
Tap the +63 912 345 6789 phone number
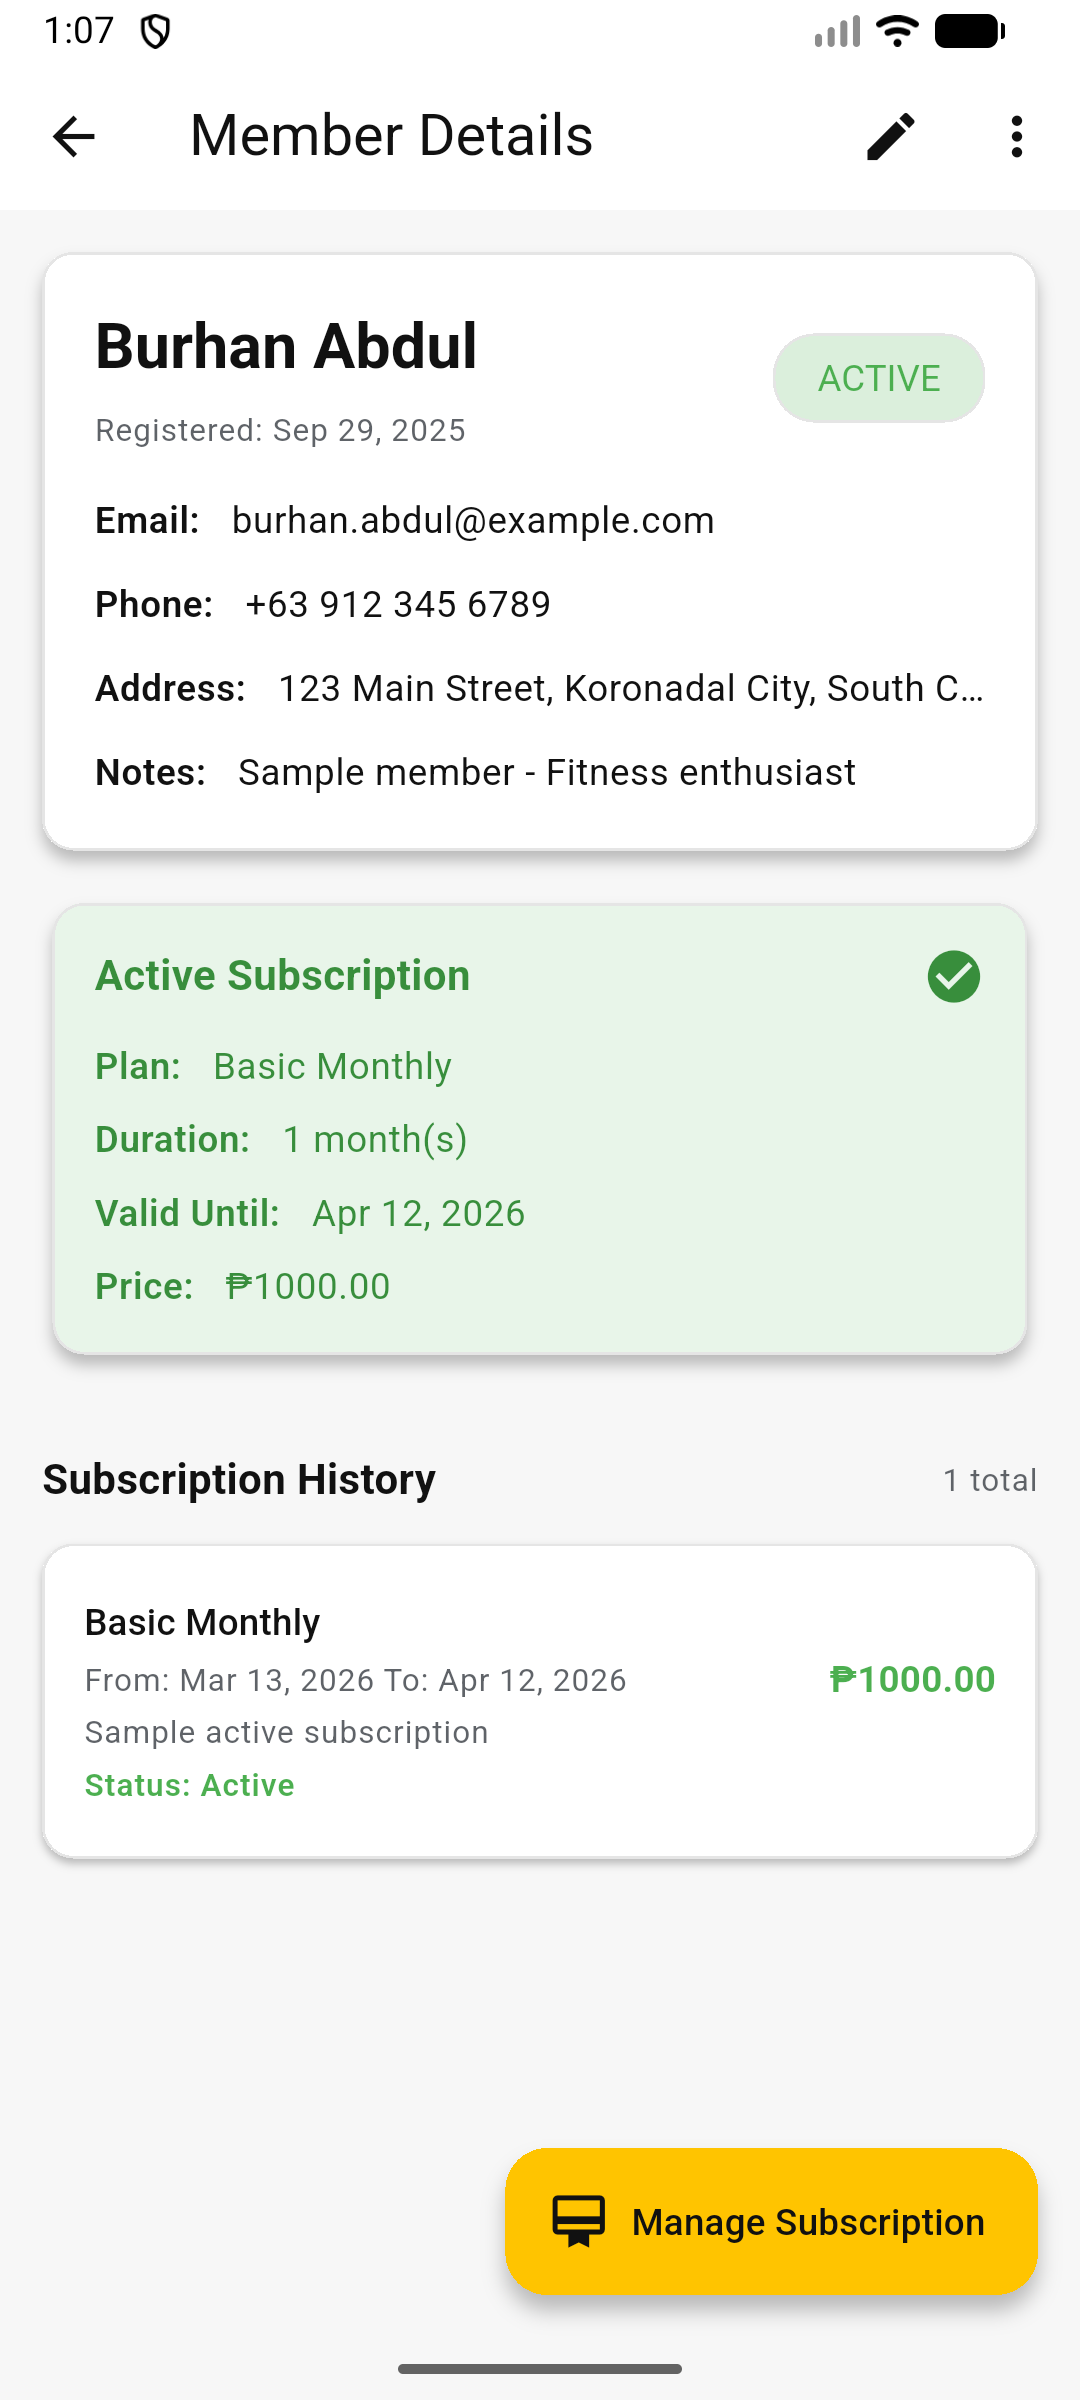pyautogui.click(x=398, y=605)
